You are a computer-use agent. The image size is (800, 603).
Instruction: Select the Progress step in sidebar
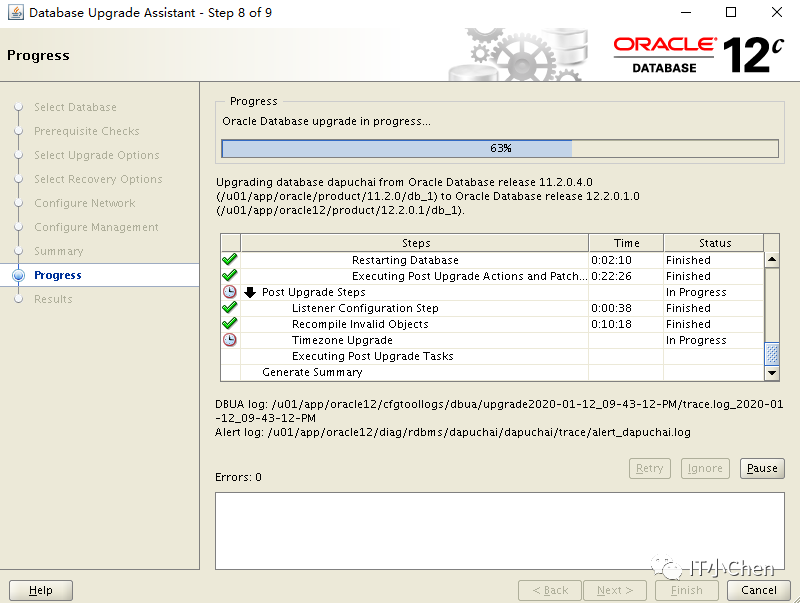58,275
